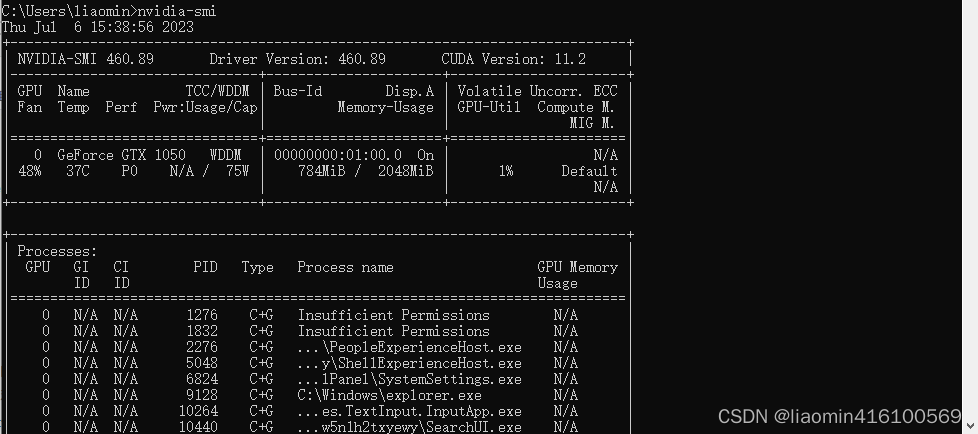This screenshot has height=434, width=978.
Task: Select the Driver Version: 460.89 text
Action: [x=298, y=59]
